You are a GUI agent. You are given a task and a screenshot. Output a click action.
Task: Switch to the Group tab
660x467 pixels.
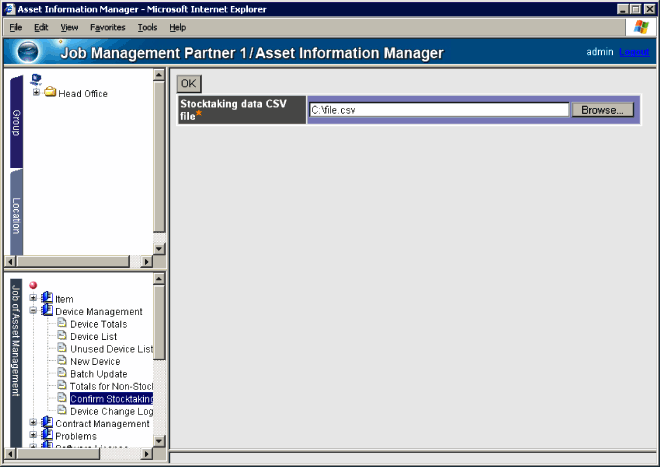16,122
